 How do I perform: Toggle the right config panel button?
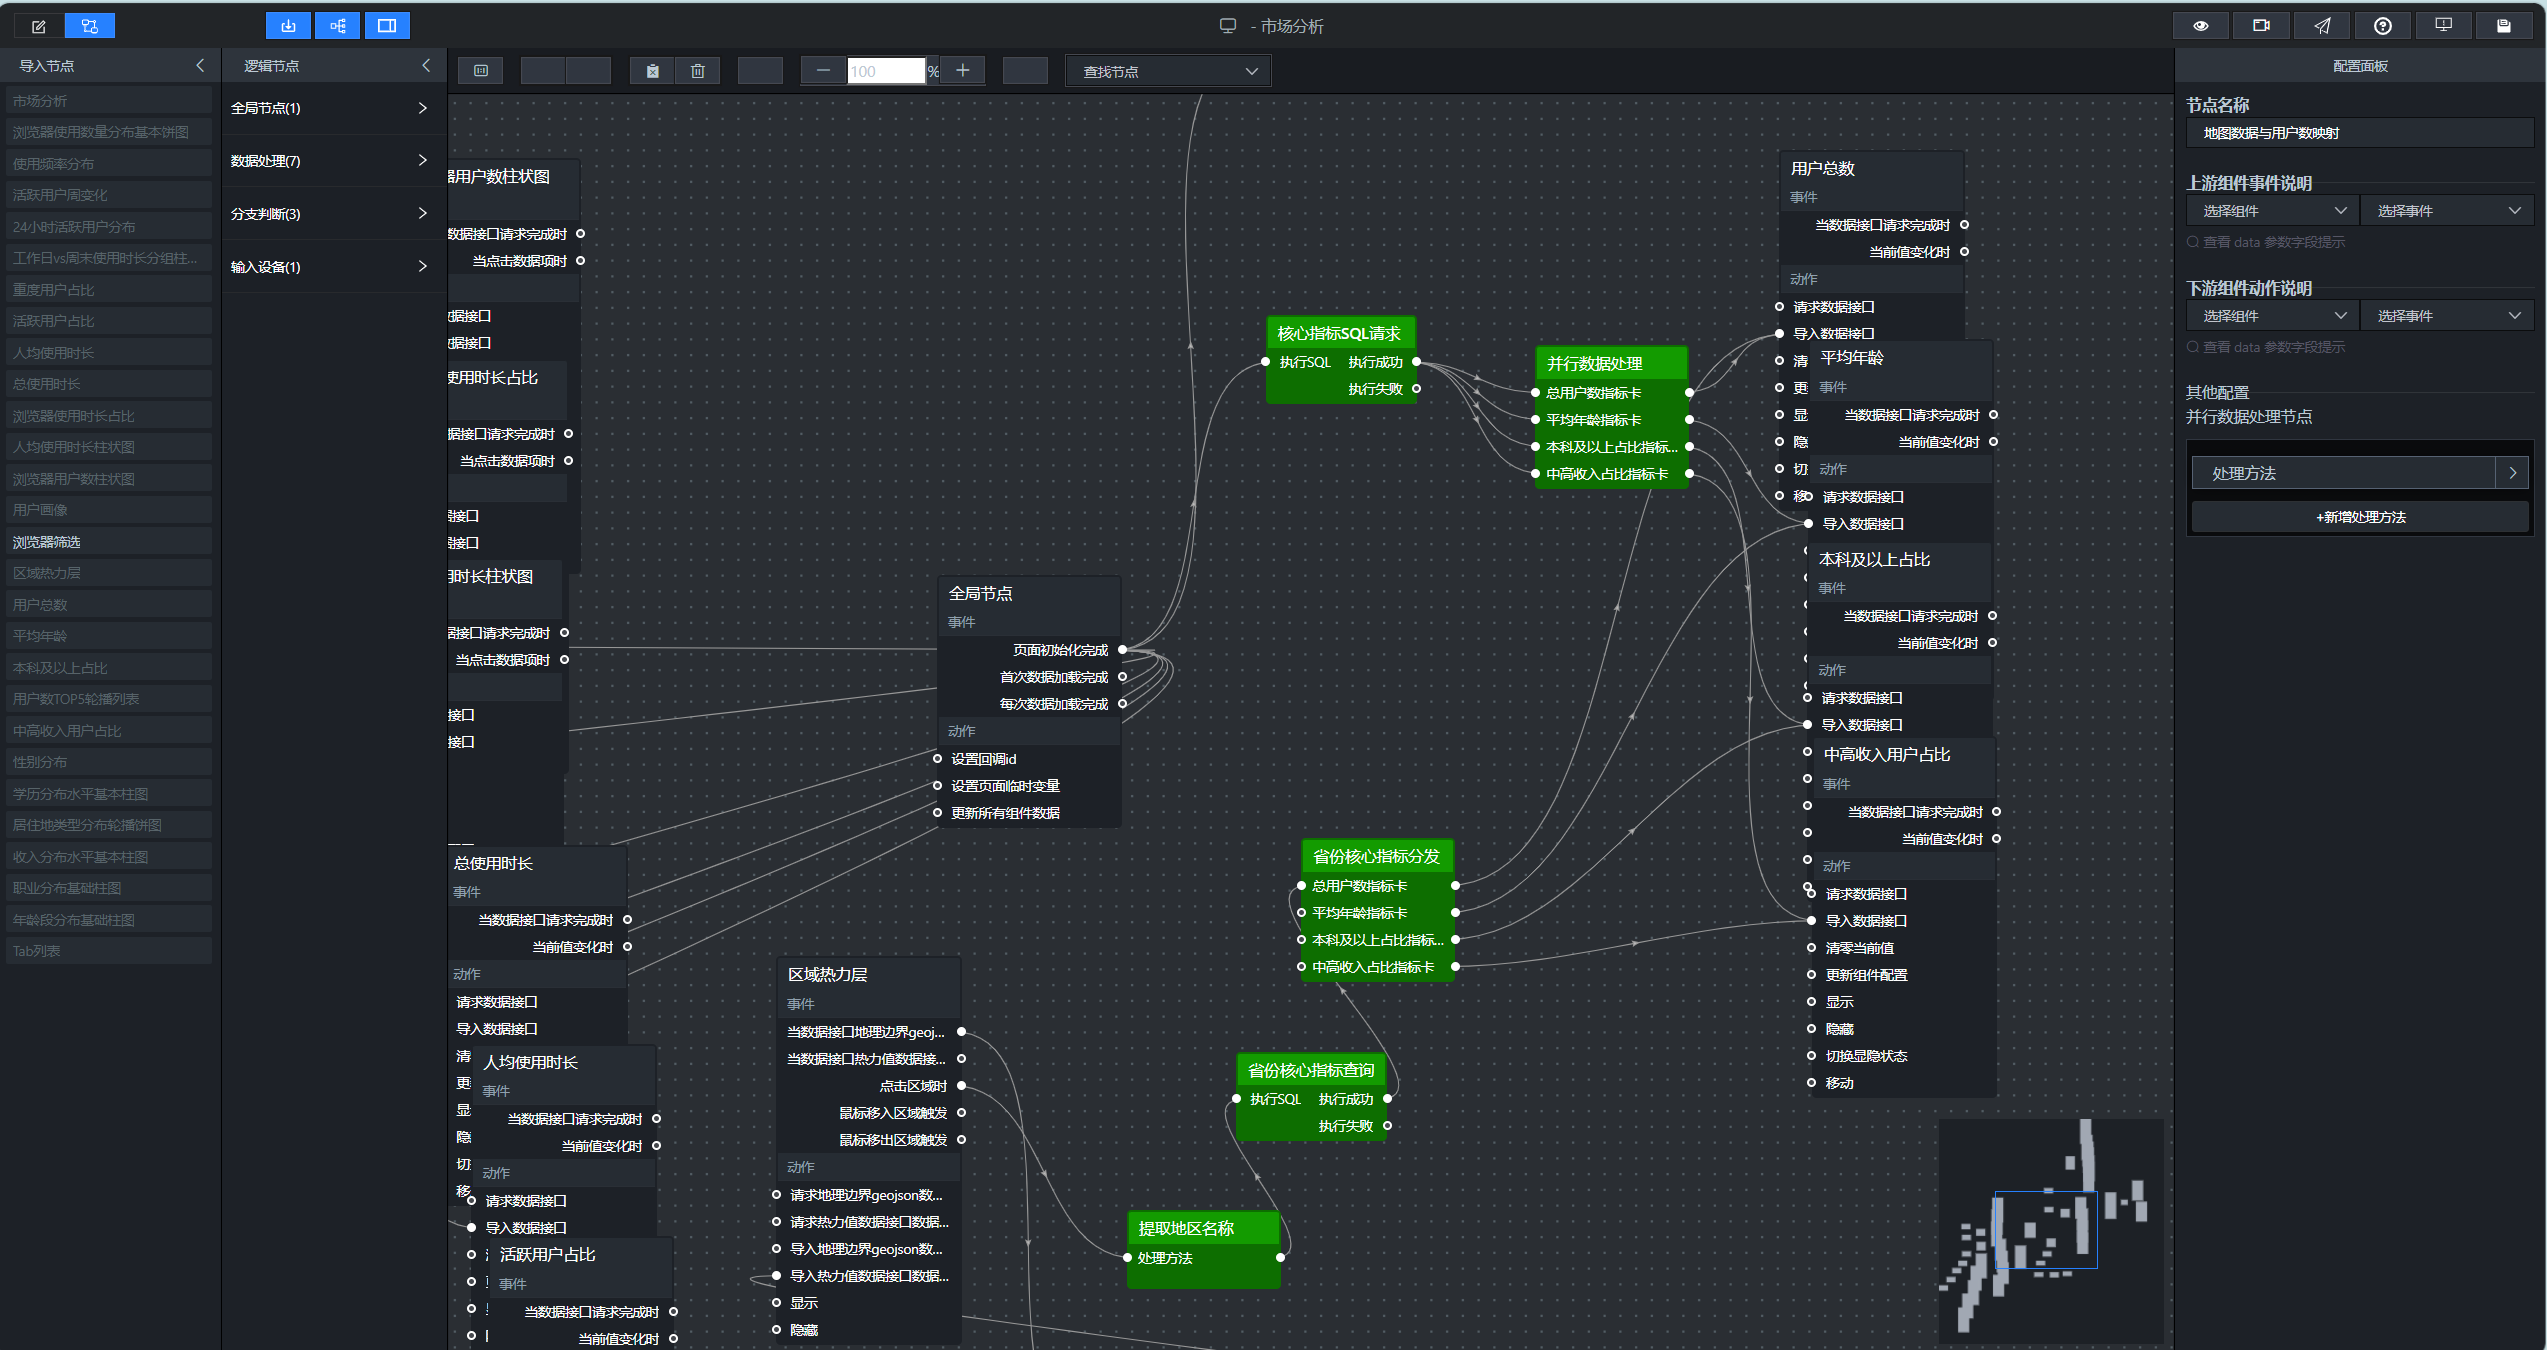387,26
